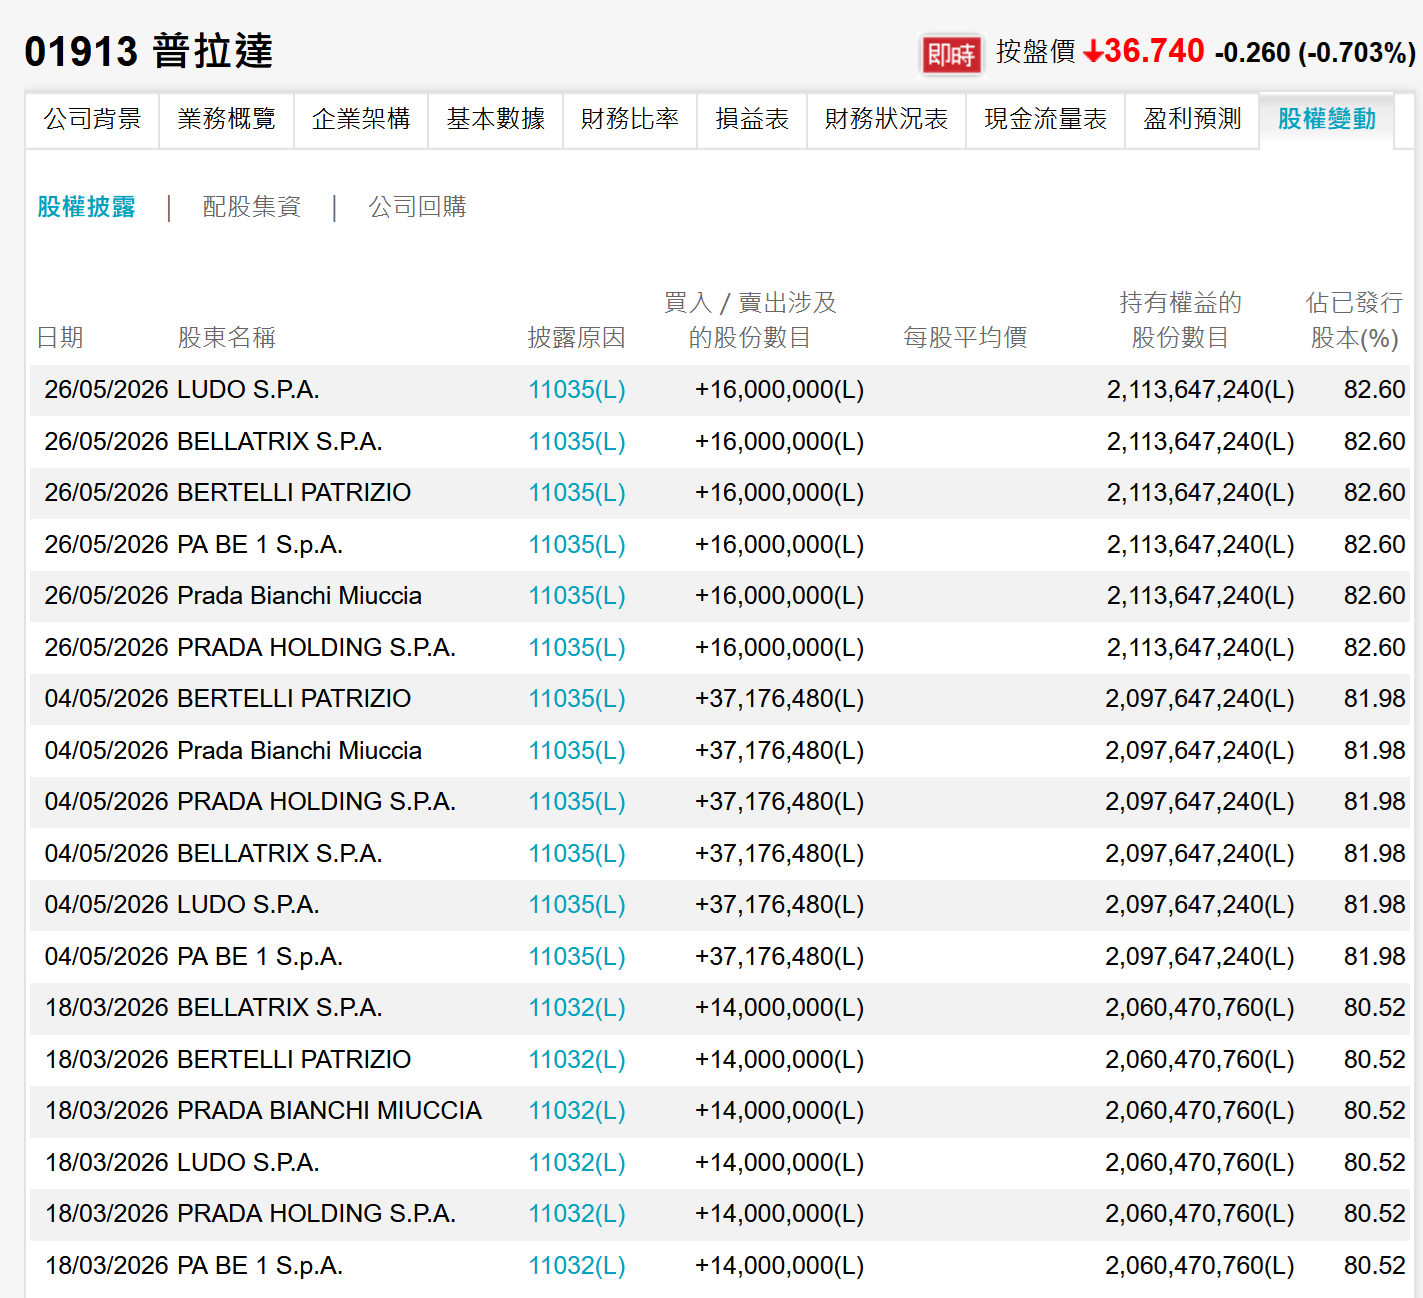The image size is (1423, 1298).
Task: Click 2,060,470,760(L) in 18/03/2026 BERTELLI PATRIZIO row
Action: click(1200, 1060)
